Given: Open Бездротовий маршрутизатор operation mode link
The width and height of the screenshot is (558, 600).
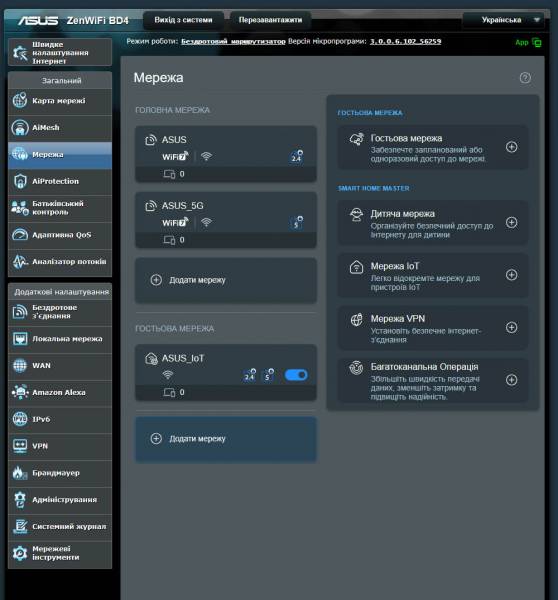Looking at the screenshot, I should click(233, 41).
